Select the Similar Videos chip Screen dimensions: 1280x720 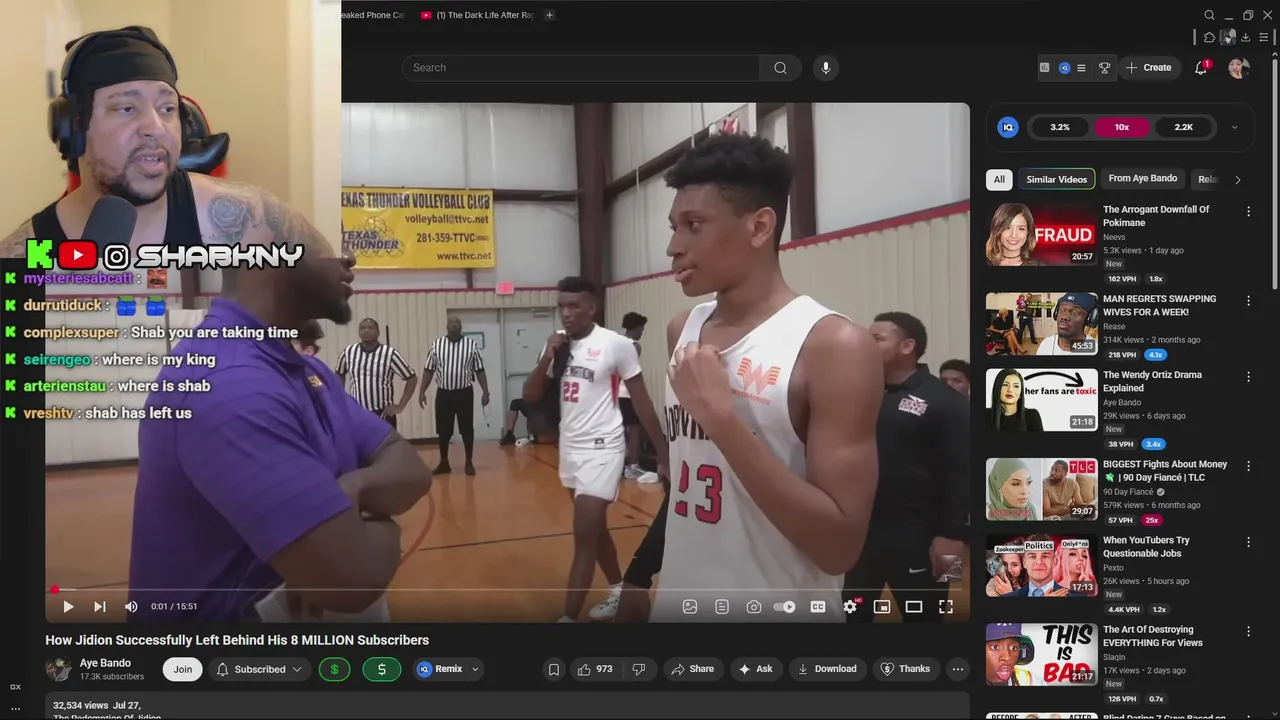1056,179
